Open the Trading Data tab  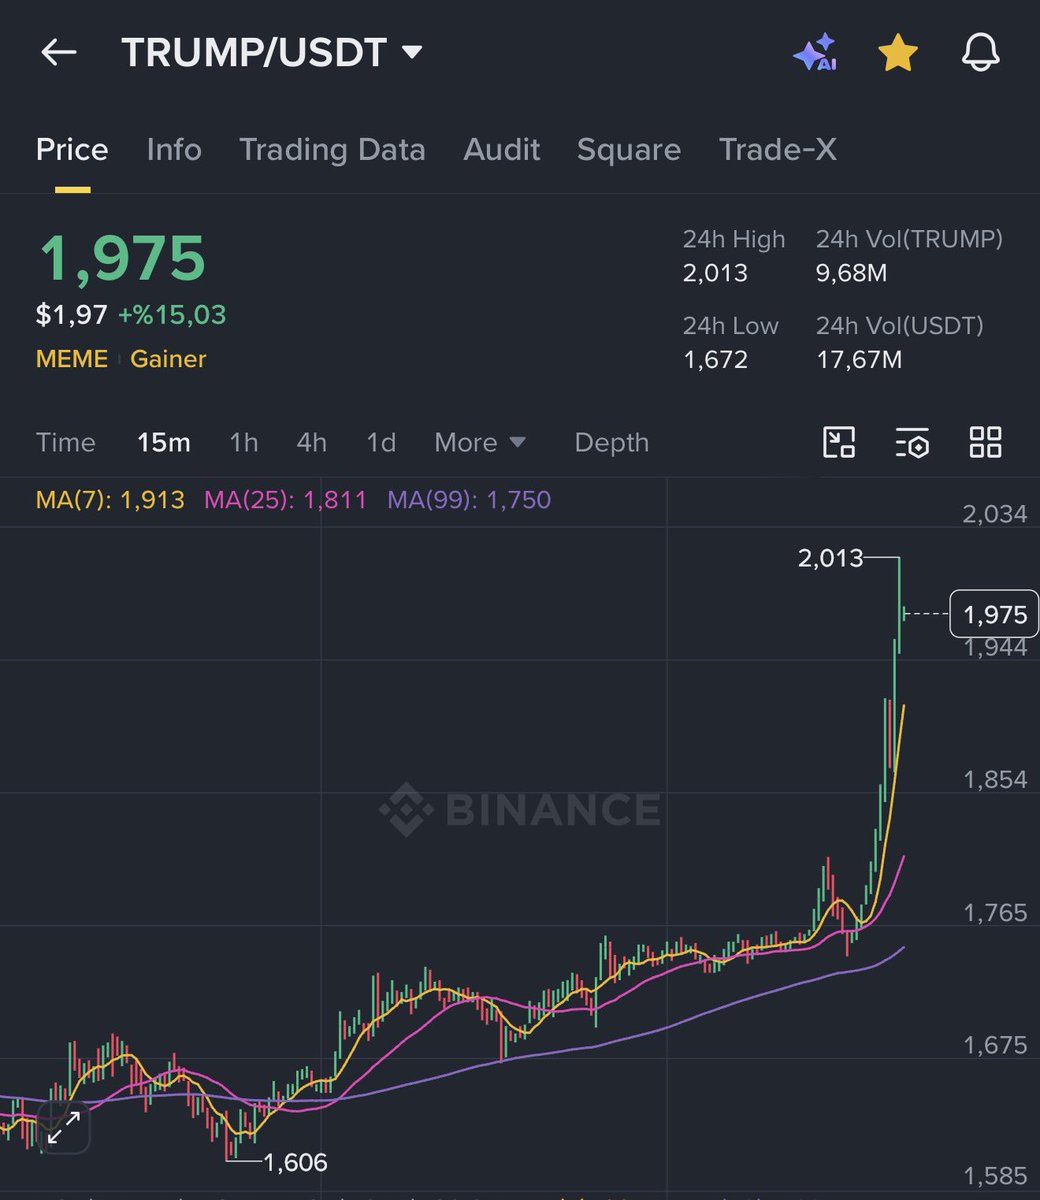332,150
